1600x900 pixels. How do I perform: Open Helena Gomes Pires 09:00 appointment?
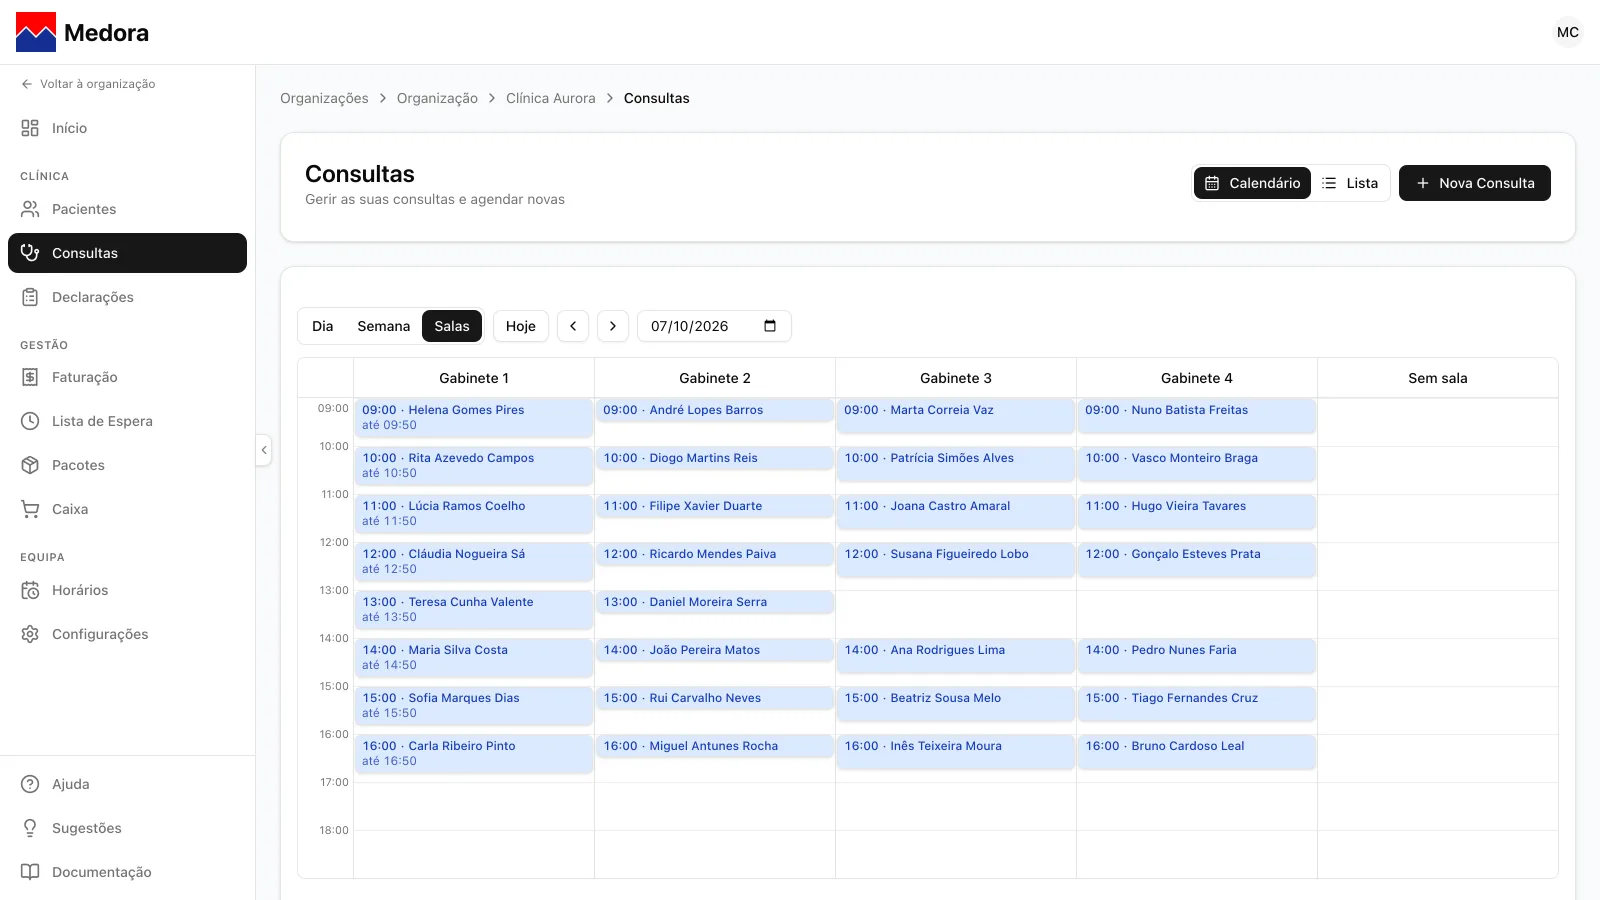474,418
